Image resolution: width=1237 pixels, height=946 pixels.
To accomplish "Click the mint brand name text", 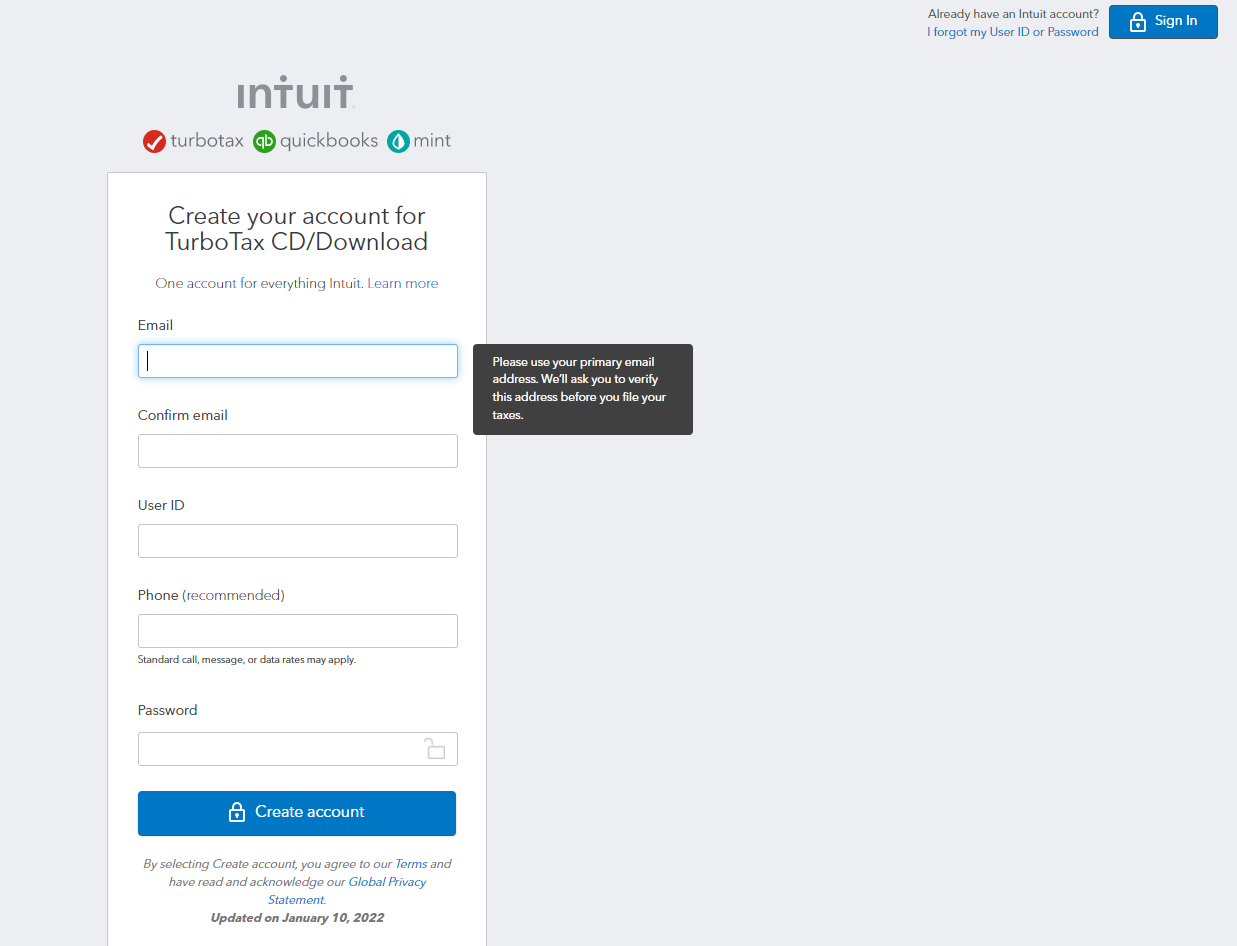I will point(432,141).
